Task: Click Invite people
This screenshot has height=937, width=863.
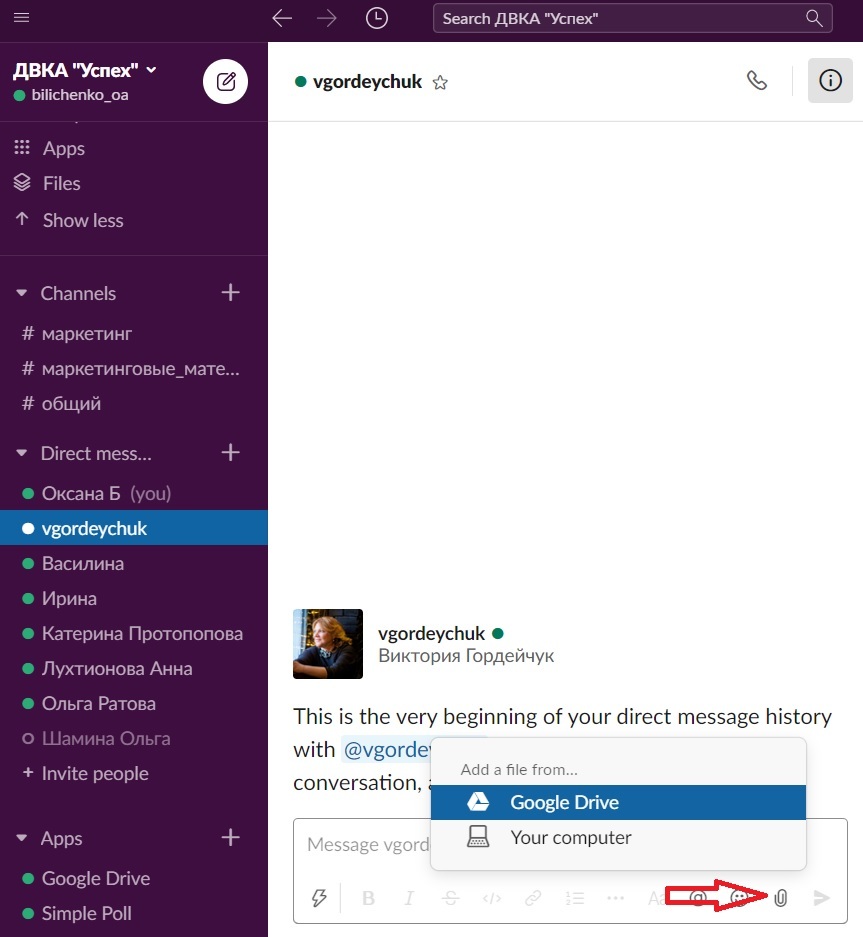Action: coord(94,773)
